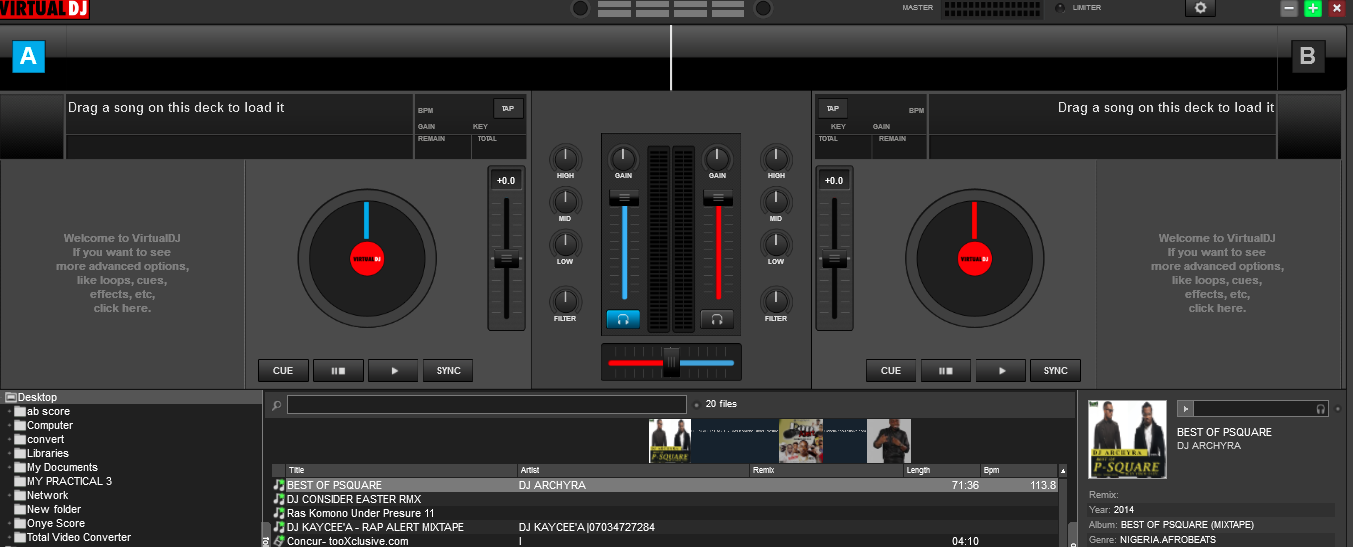
Task: Turn the left deck FILTER knob
Action: [x=565, y=300]
